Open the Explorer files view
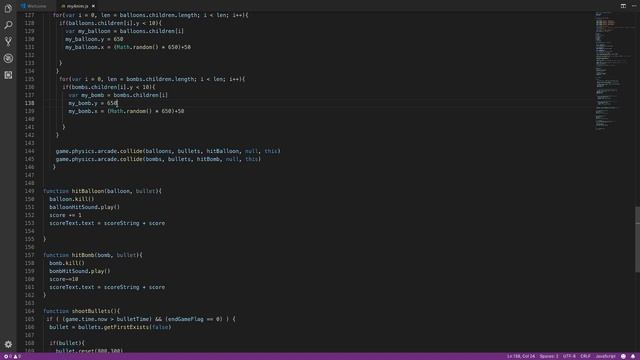640x360 pixels. point(8,9)
